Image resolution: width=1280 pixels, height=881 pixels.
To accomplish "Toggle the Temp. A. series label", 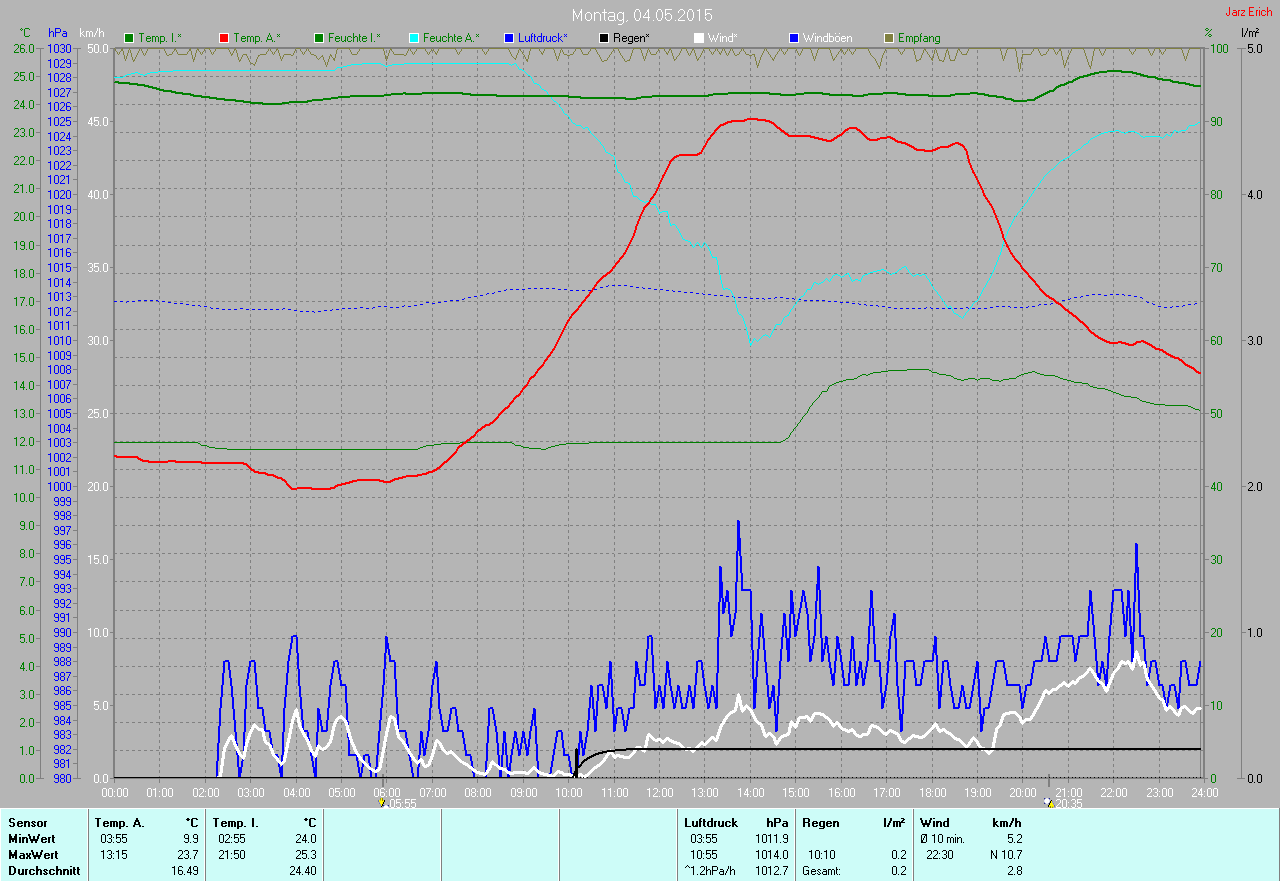I will click(257, 38).
